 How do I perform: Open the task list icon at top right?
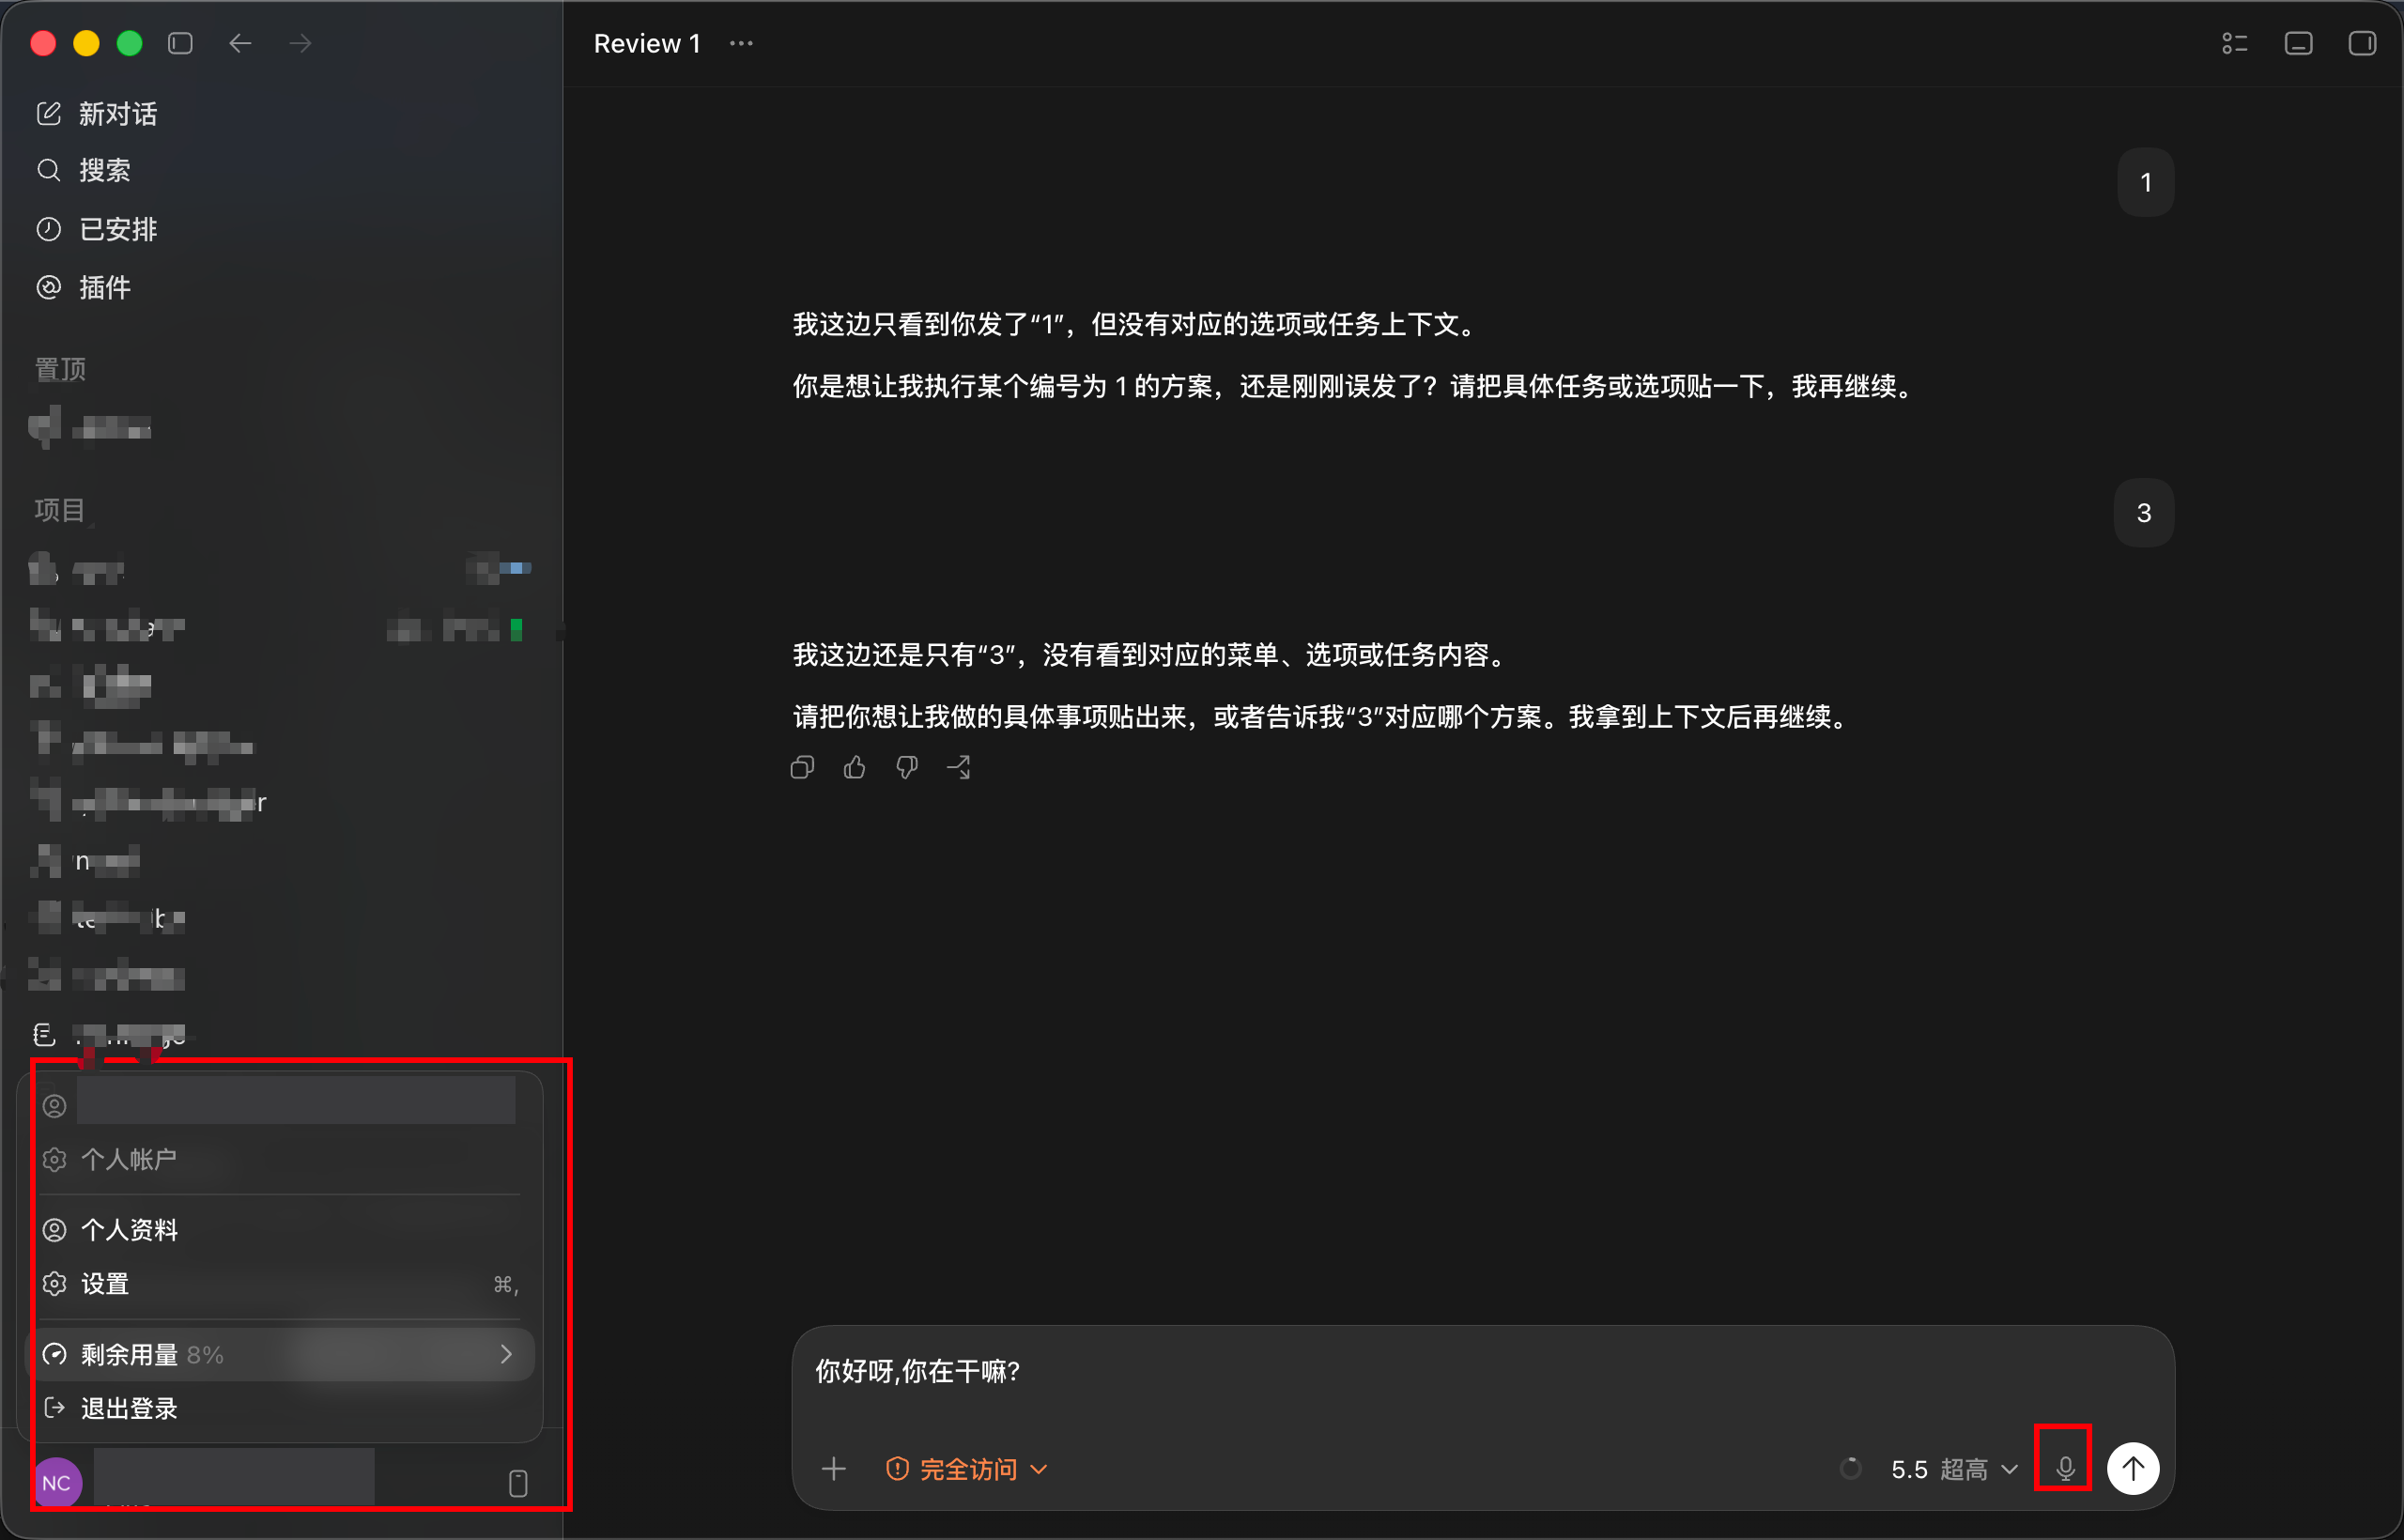tap(2235, 43)
